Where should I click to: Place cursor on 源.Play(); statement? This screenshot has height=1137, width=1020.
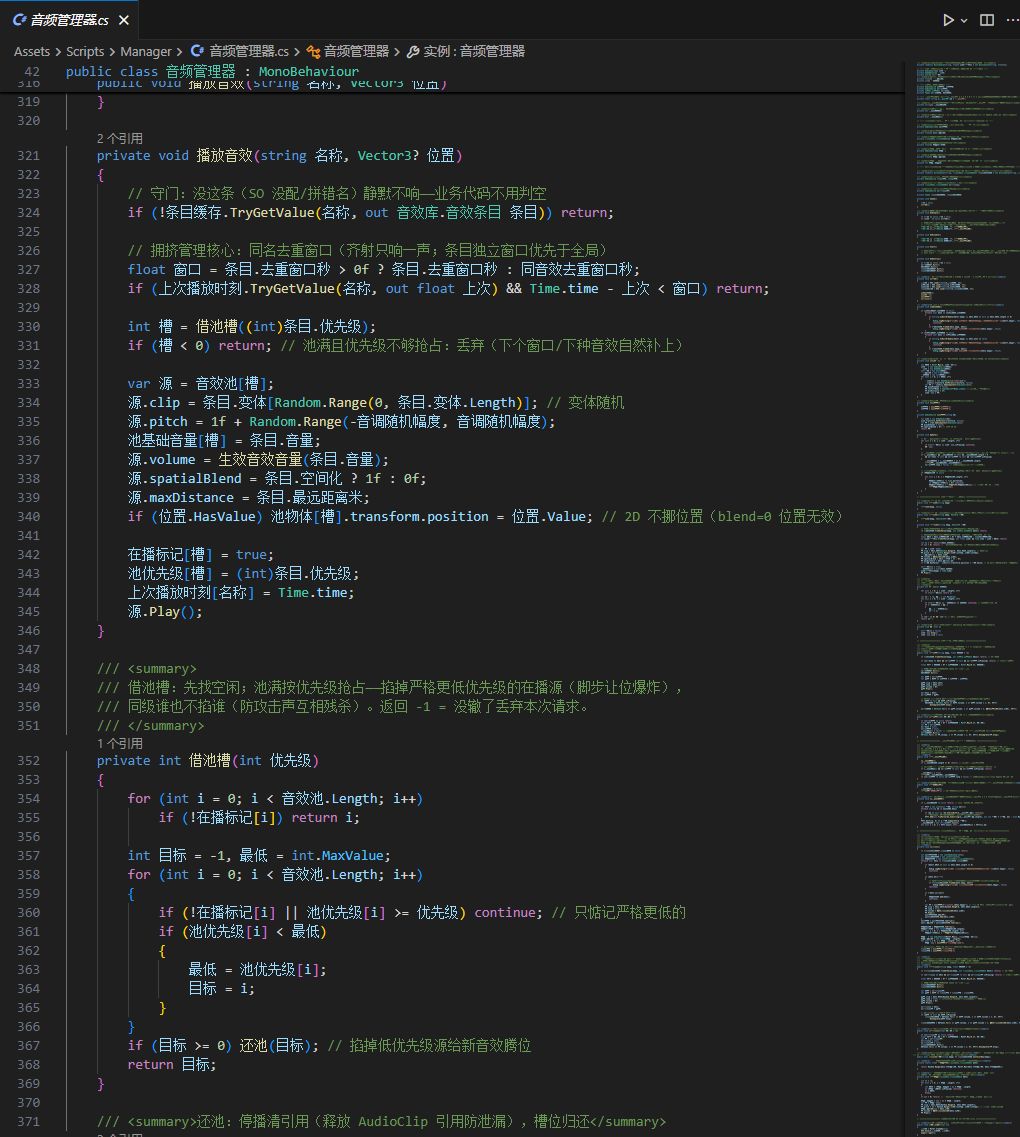point(165,611)
